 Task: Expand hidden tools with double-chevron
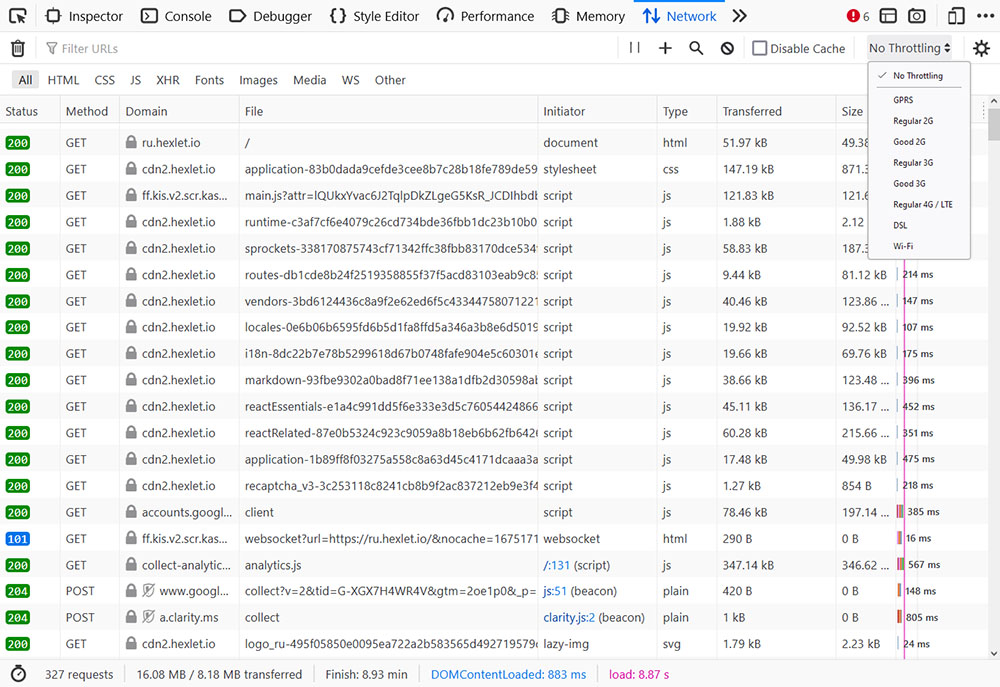(x=739, y=16)
